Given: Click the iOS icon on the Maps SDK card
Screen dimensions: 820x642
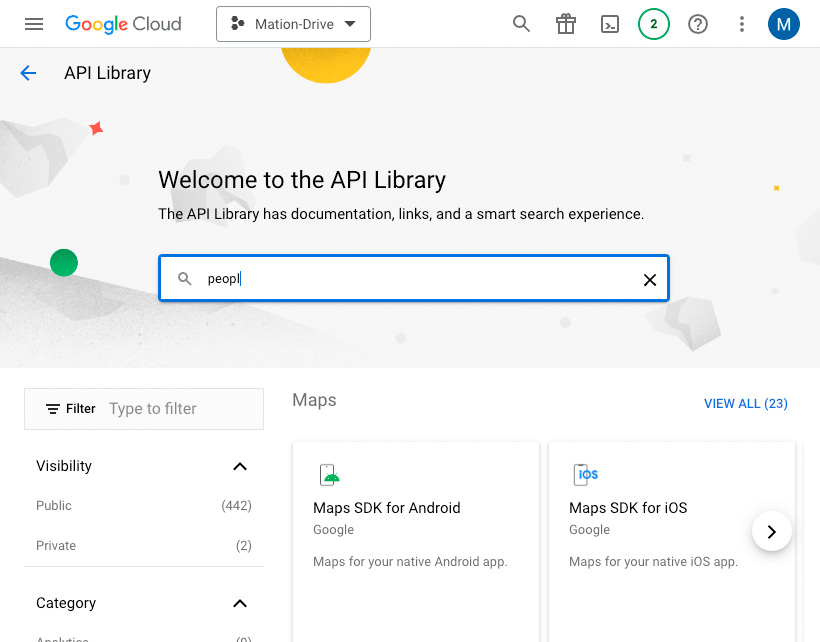Looking at the screenshot, I should [586, 475].
